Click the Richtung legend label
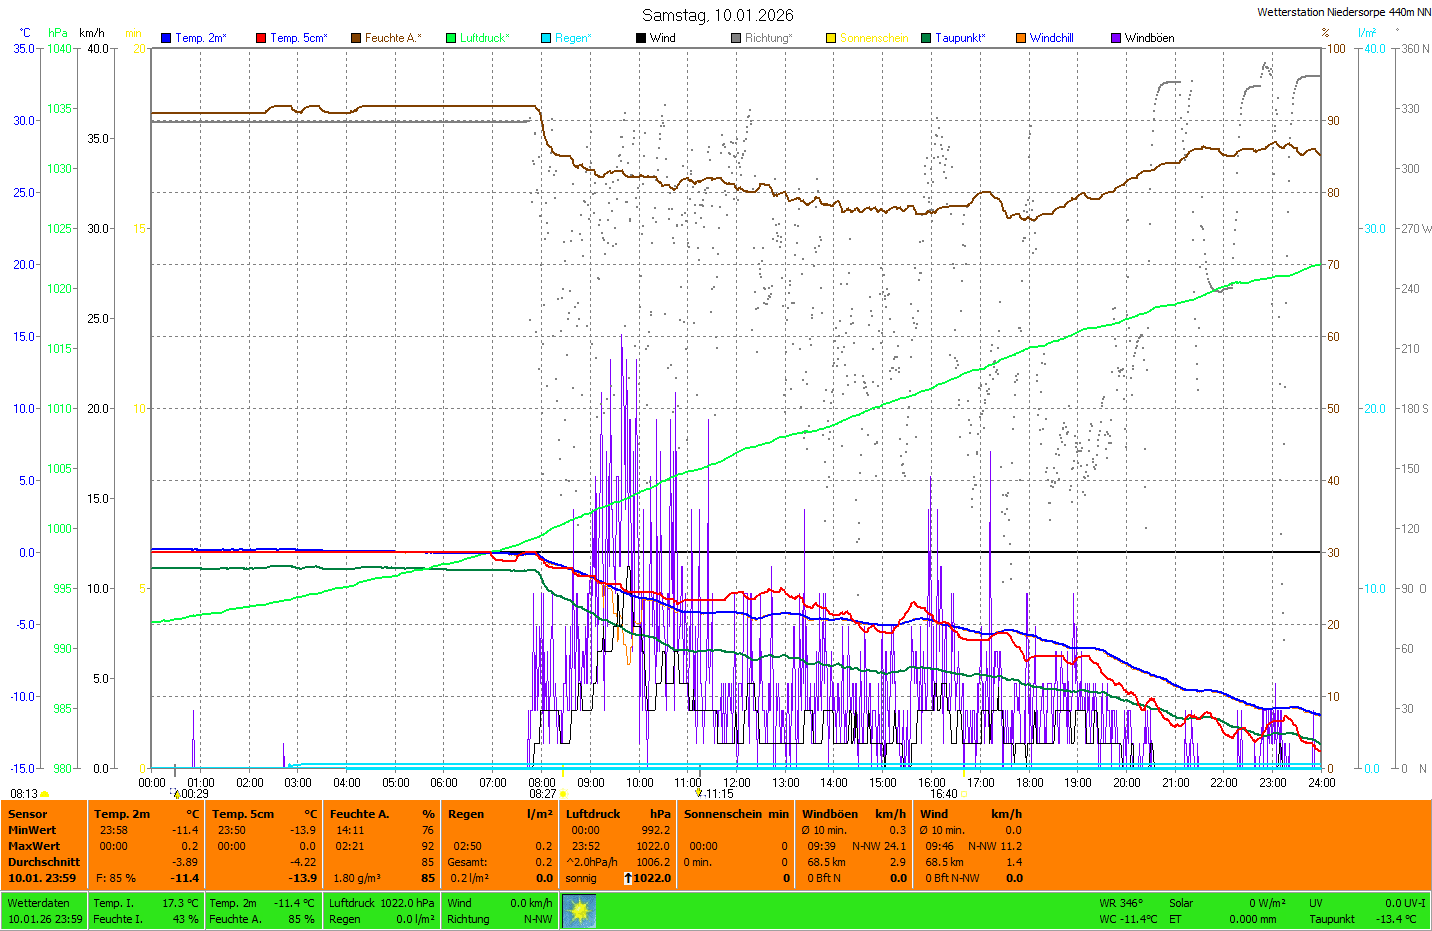 click(768, 38)
